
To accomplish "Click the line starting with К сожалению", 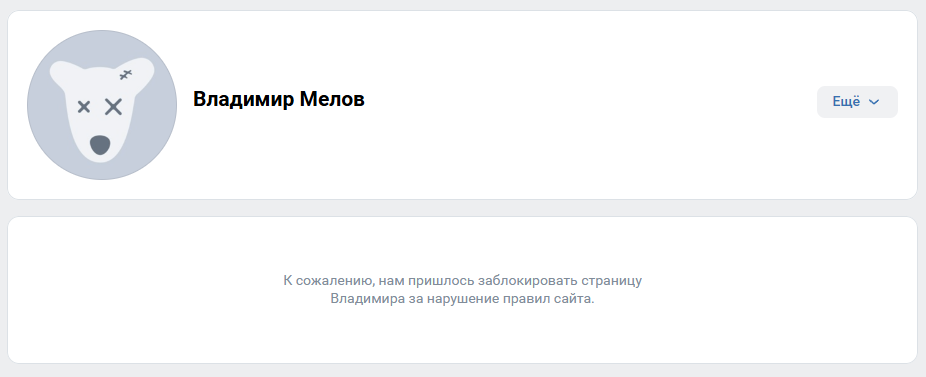I will coord(462,281).
